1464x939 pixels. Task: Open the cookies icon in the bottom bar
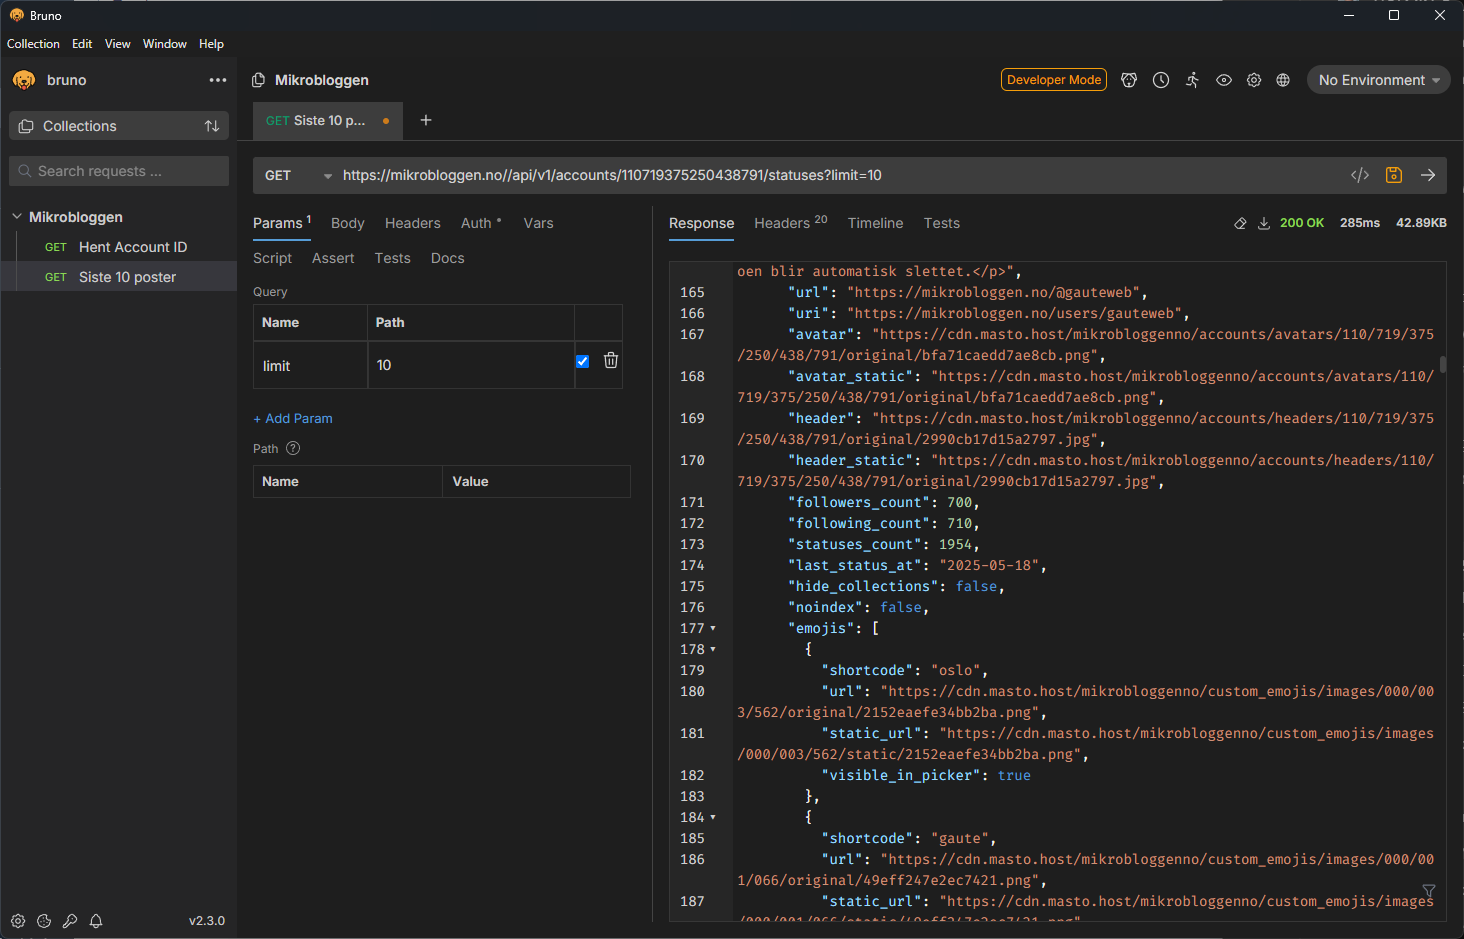pyautogui.click(x=44, y=921)
